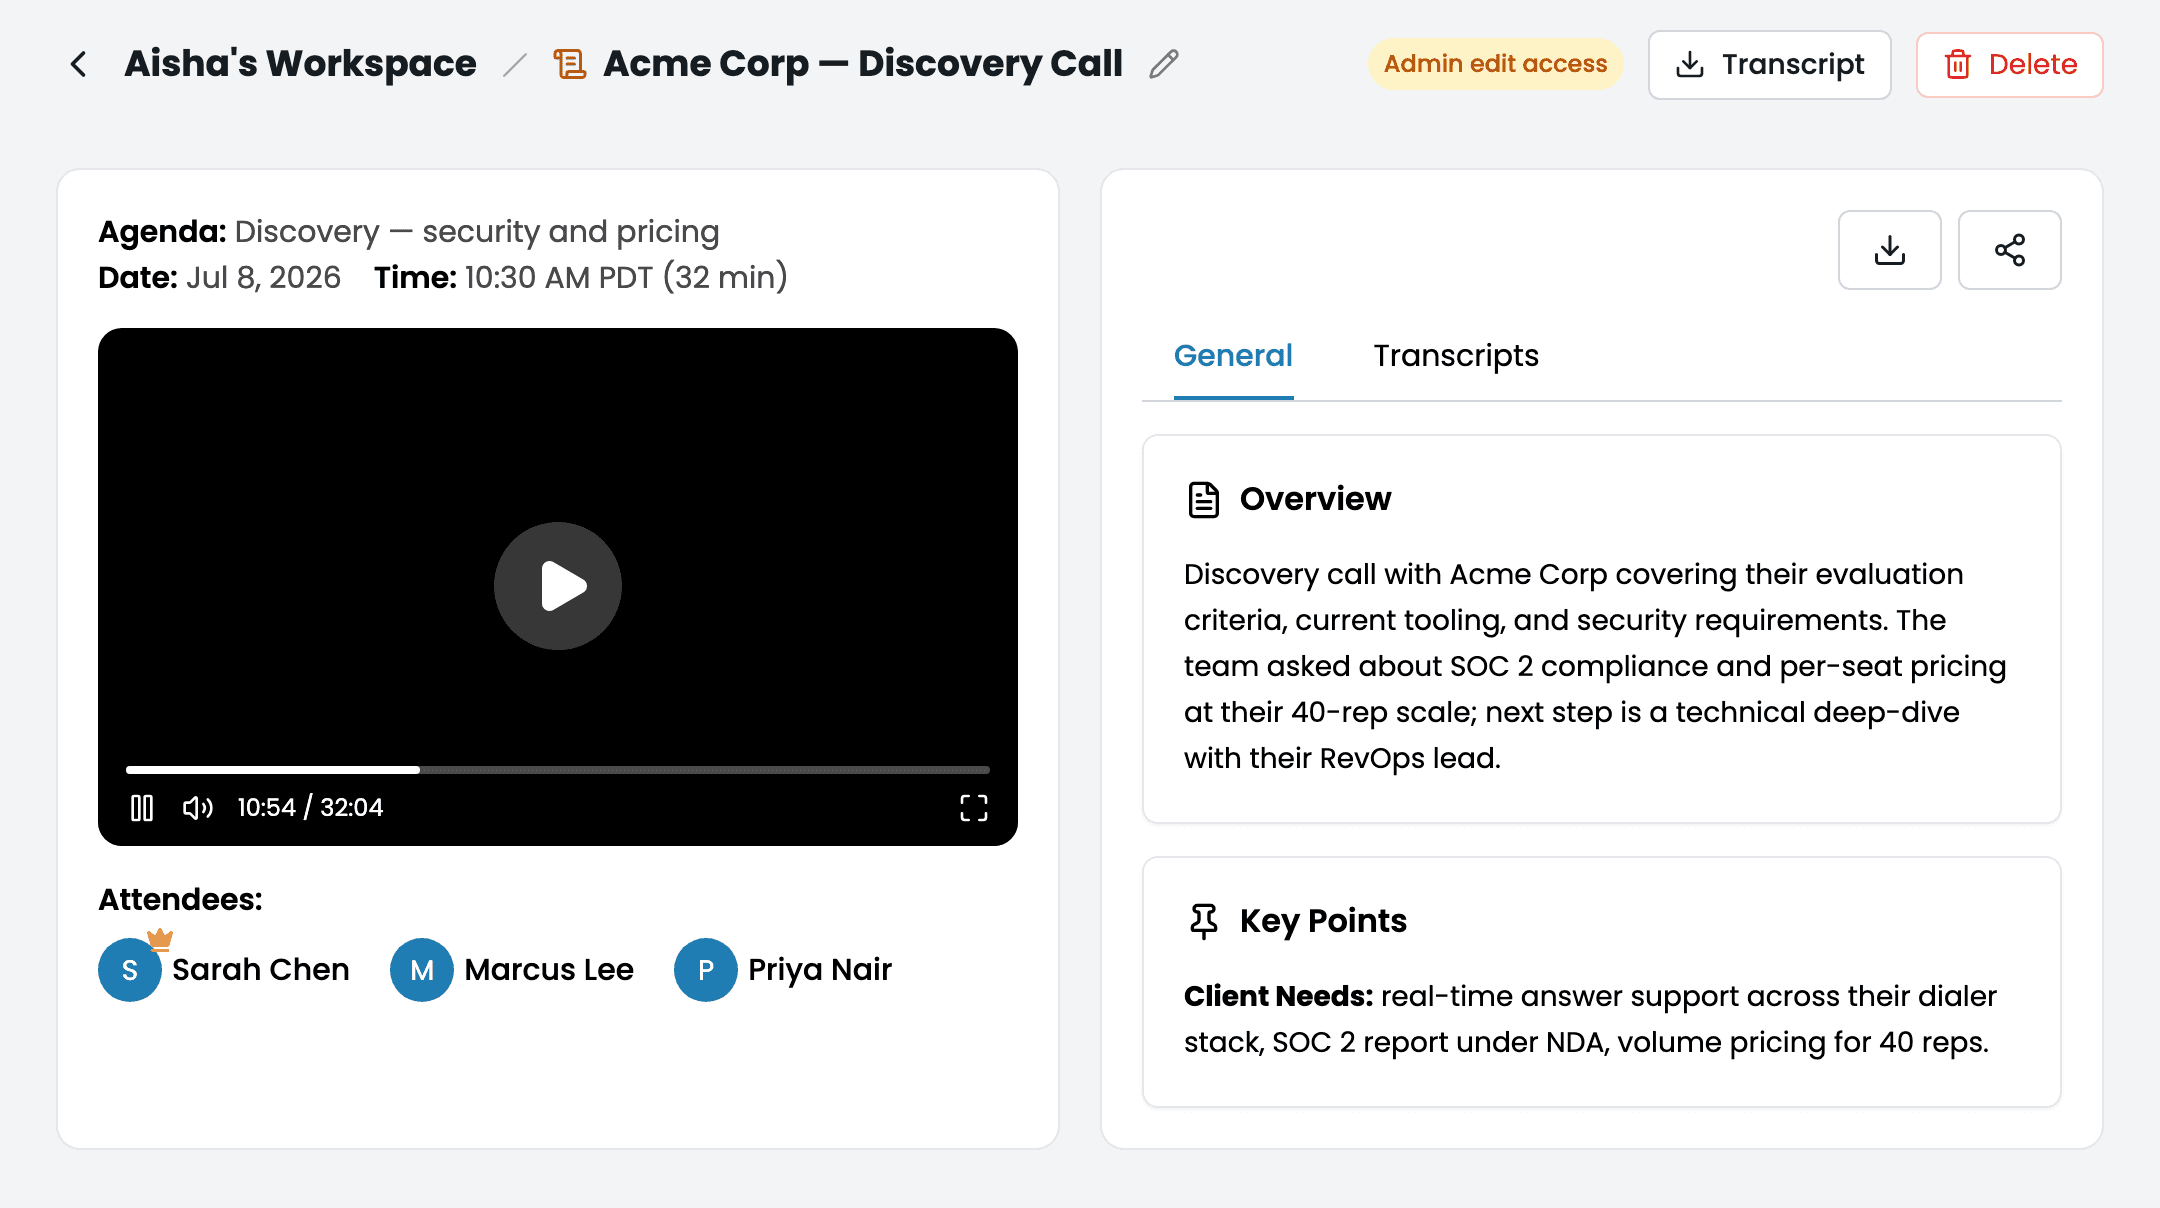Pause the video playback
Viewport: 2160px width, 1208px height.
point(142,808)
